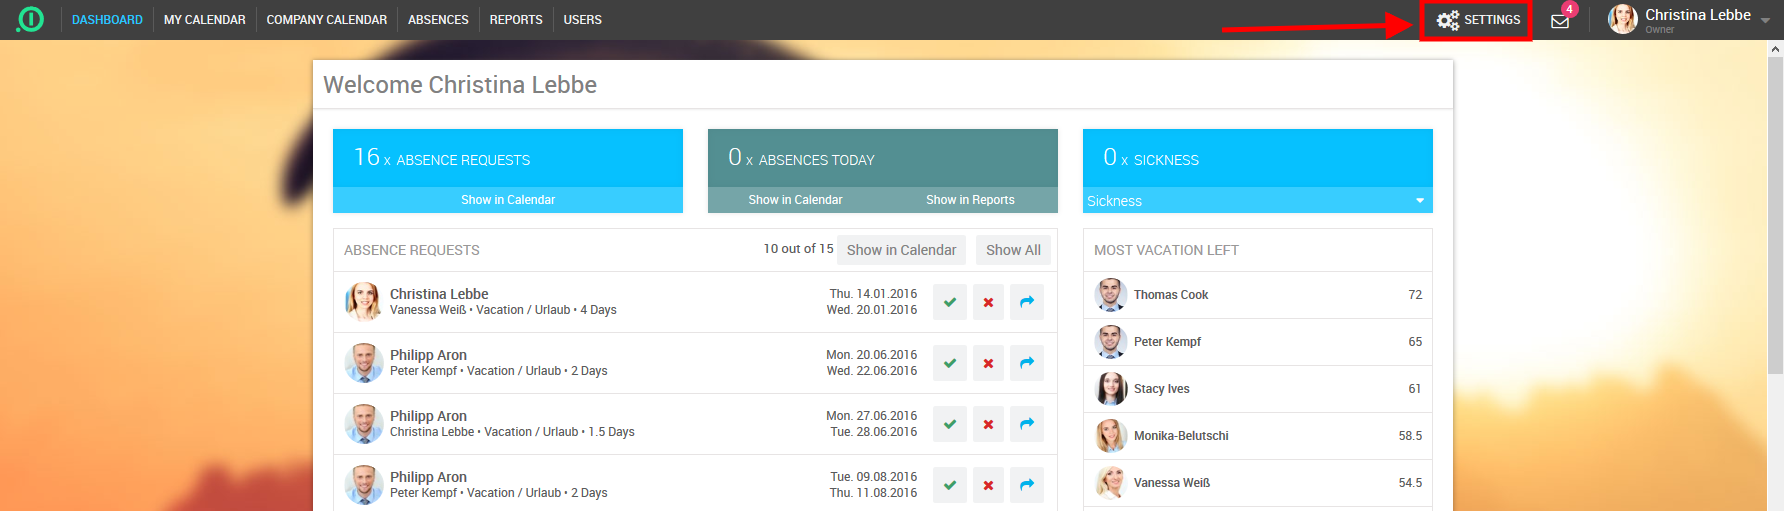Approve Philipp Aron's 27.06.2016 request
The height and width of the screenshot is (511, 1784).
pyautogui.click(x=950, y=424)
